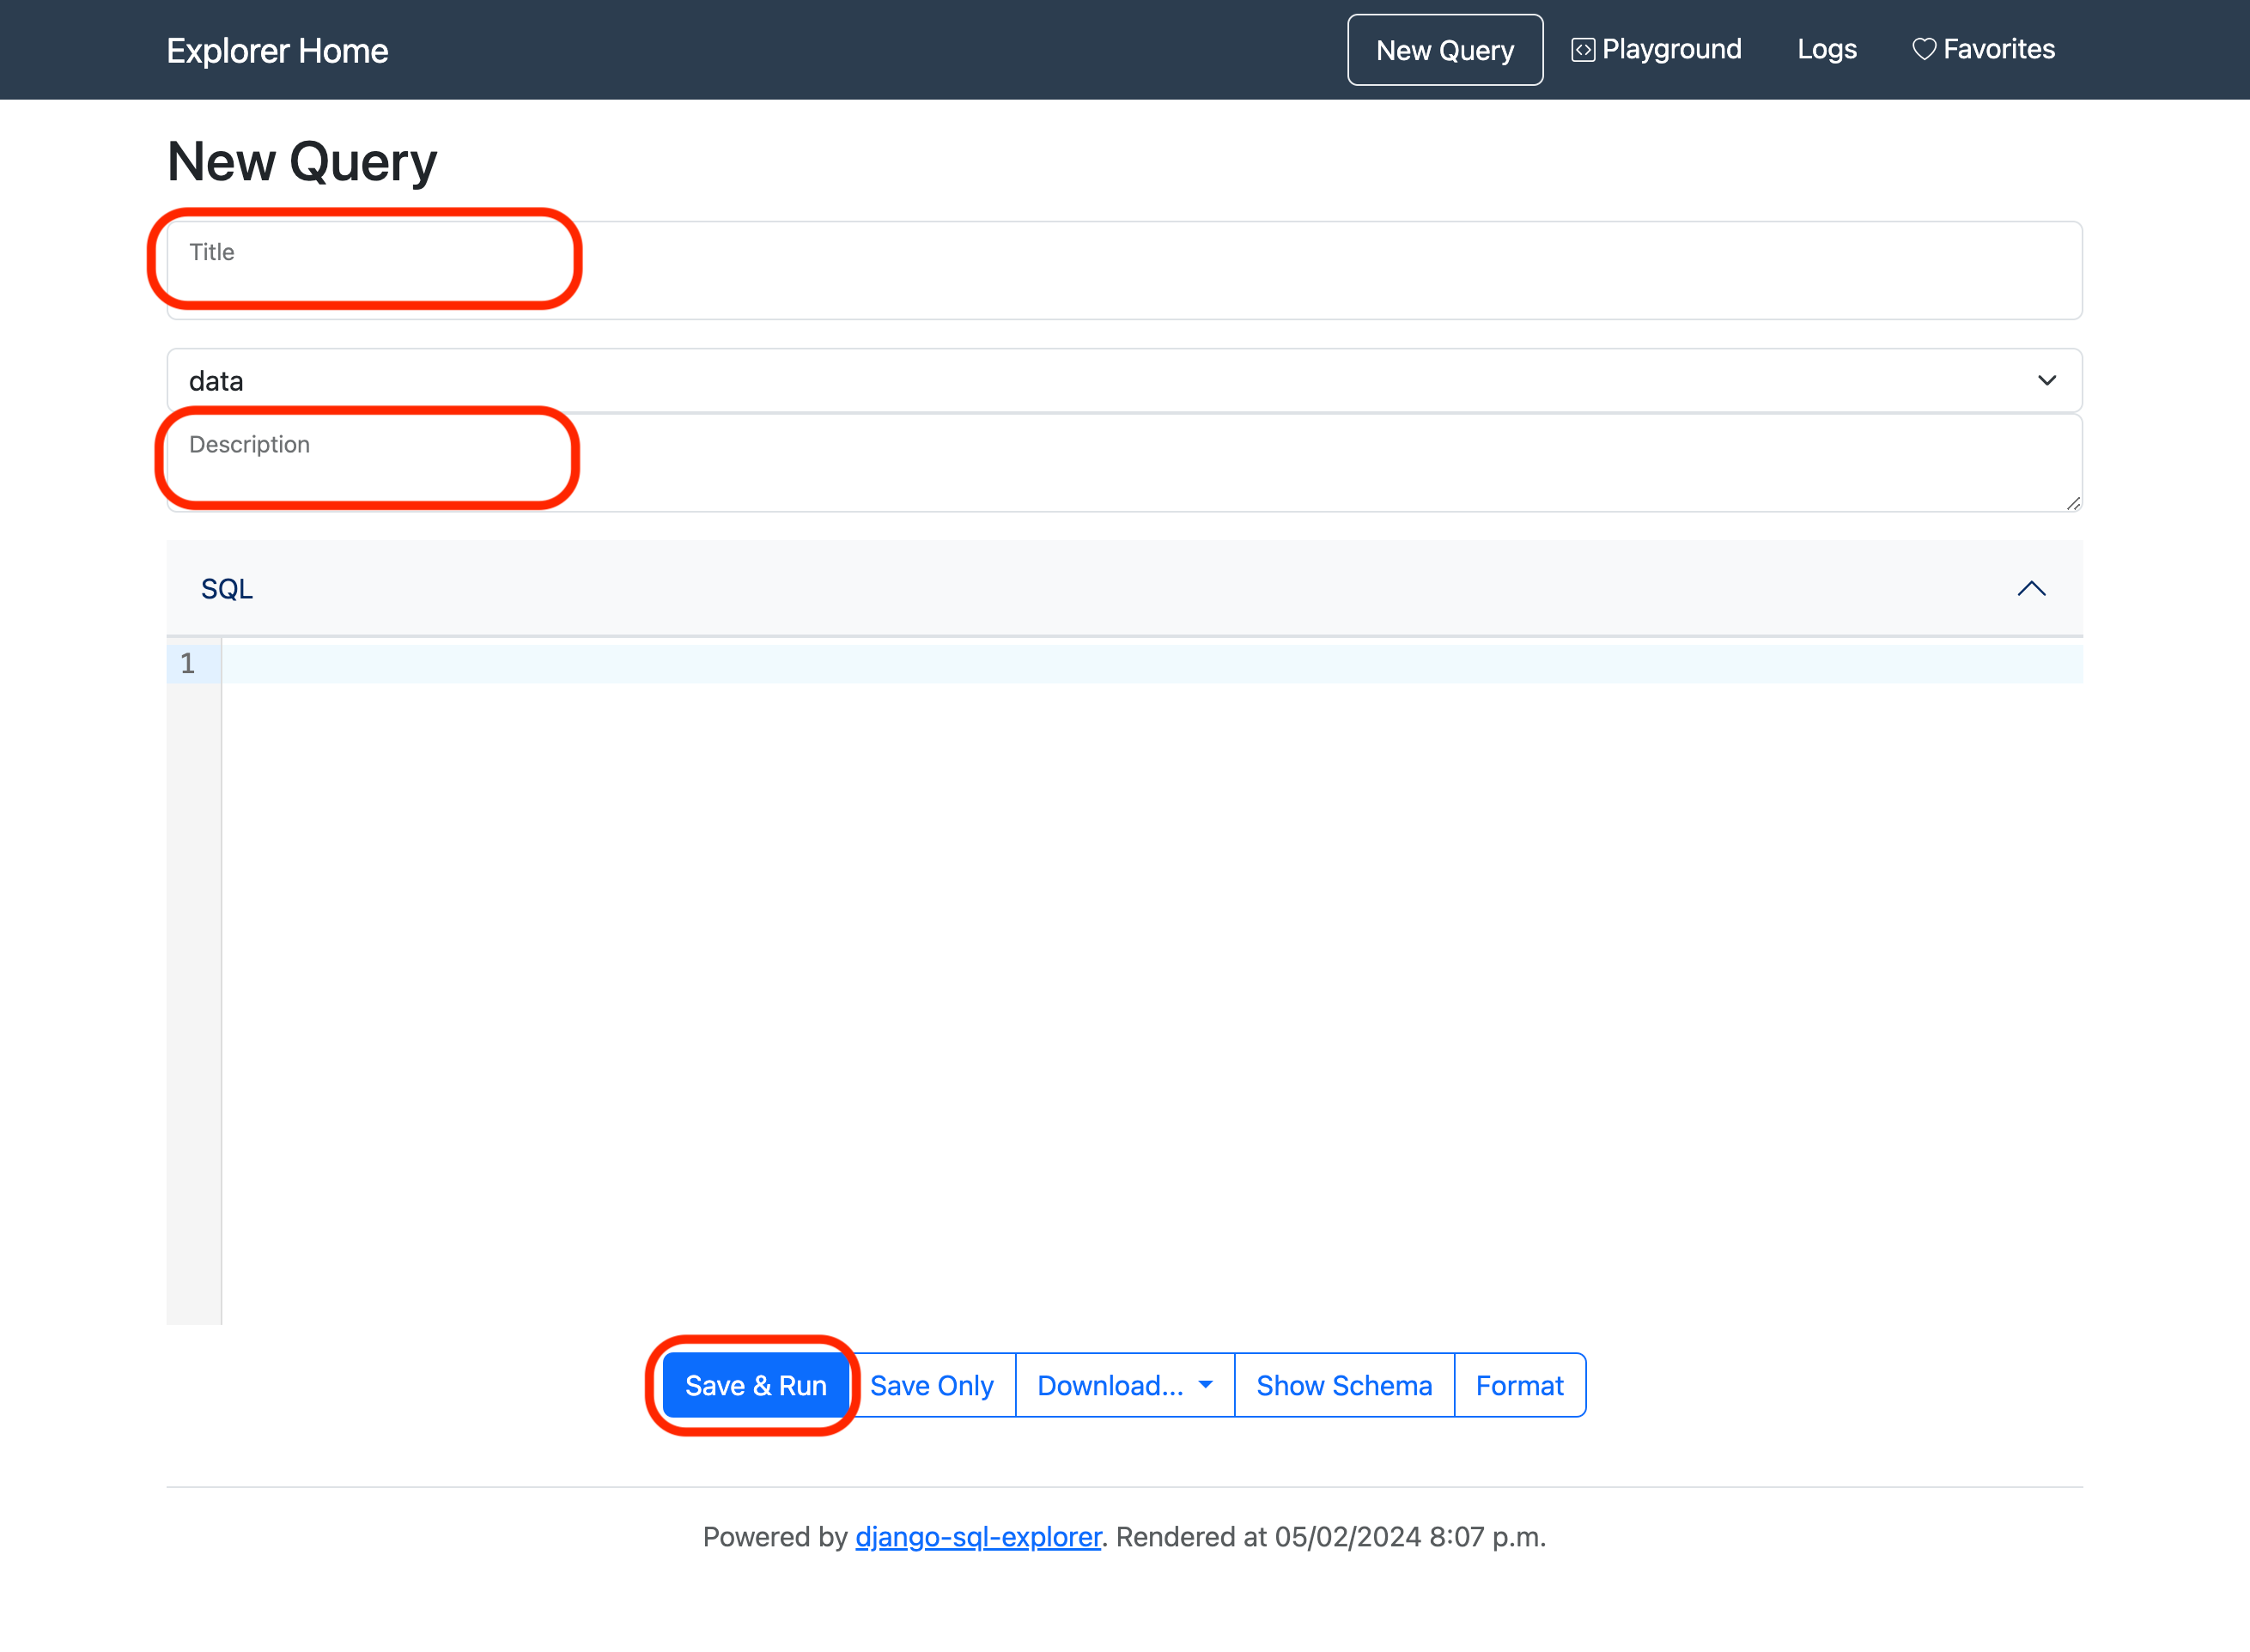Open the Favorites page

click(x=1983, y=49)
